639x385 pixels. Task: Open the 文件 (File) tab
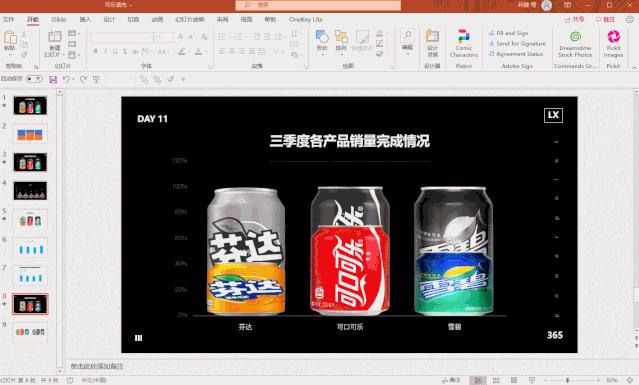coord(8,19)
